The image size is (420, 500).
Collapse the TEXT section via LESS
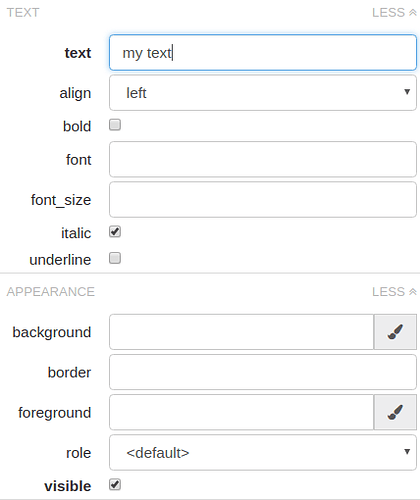394,13
